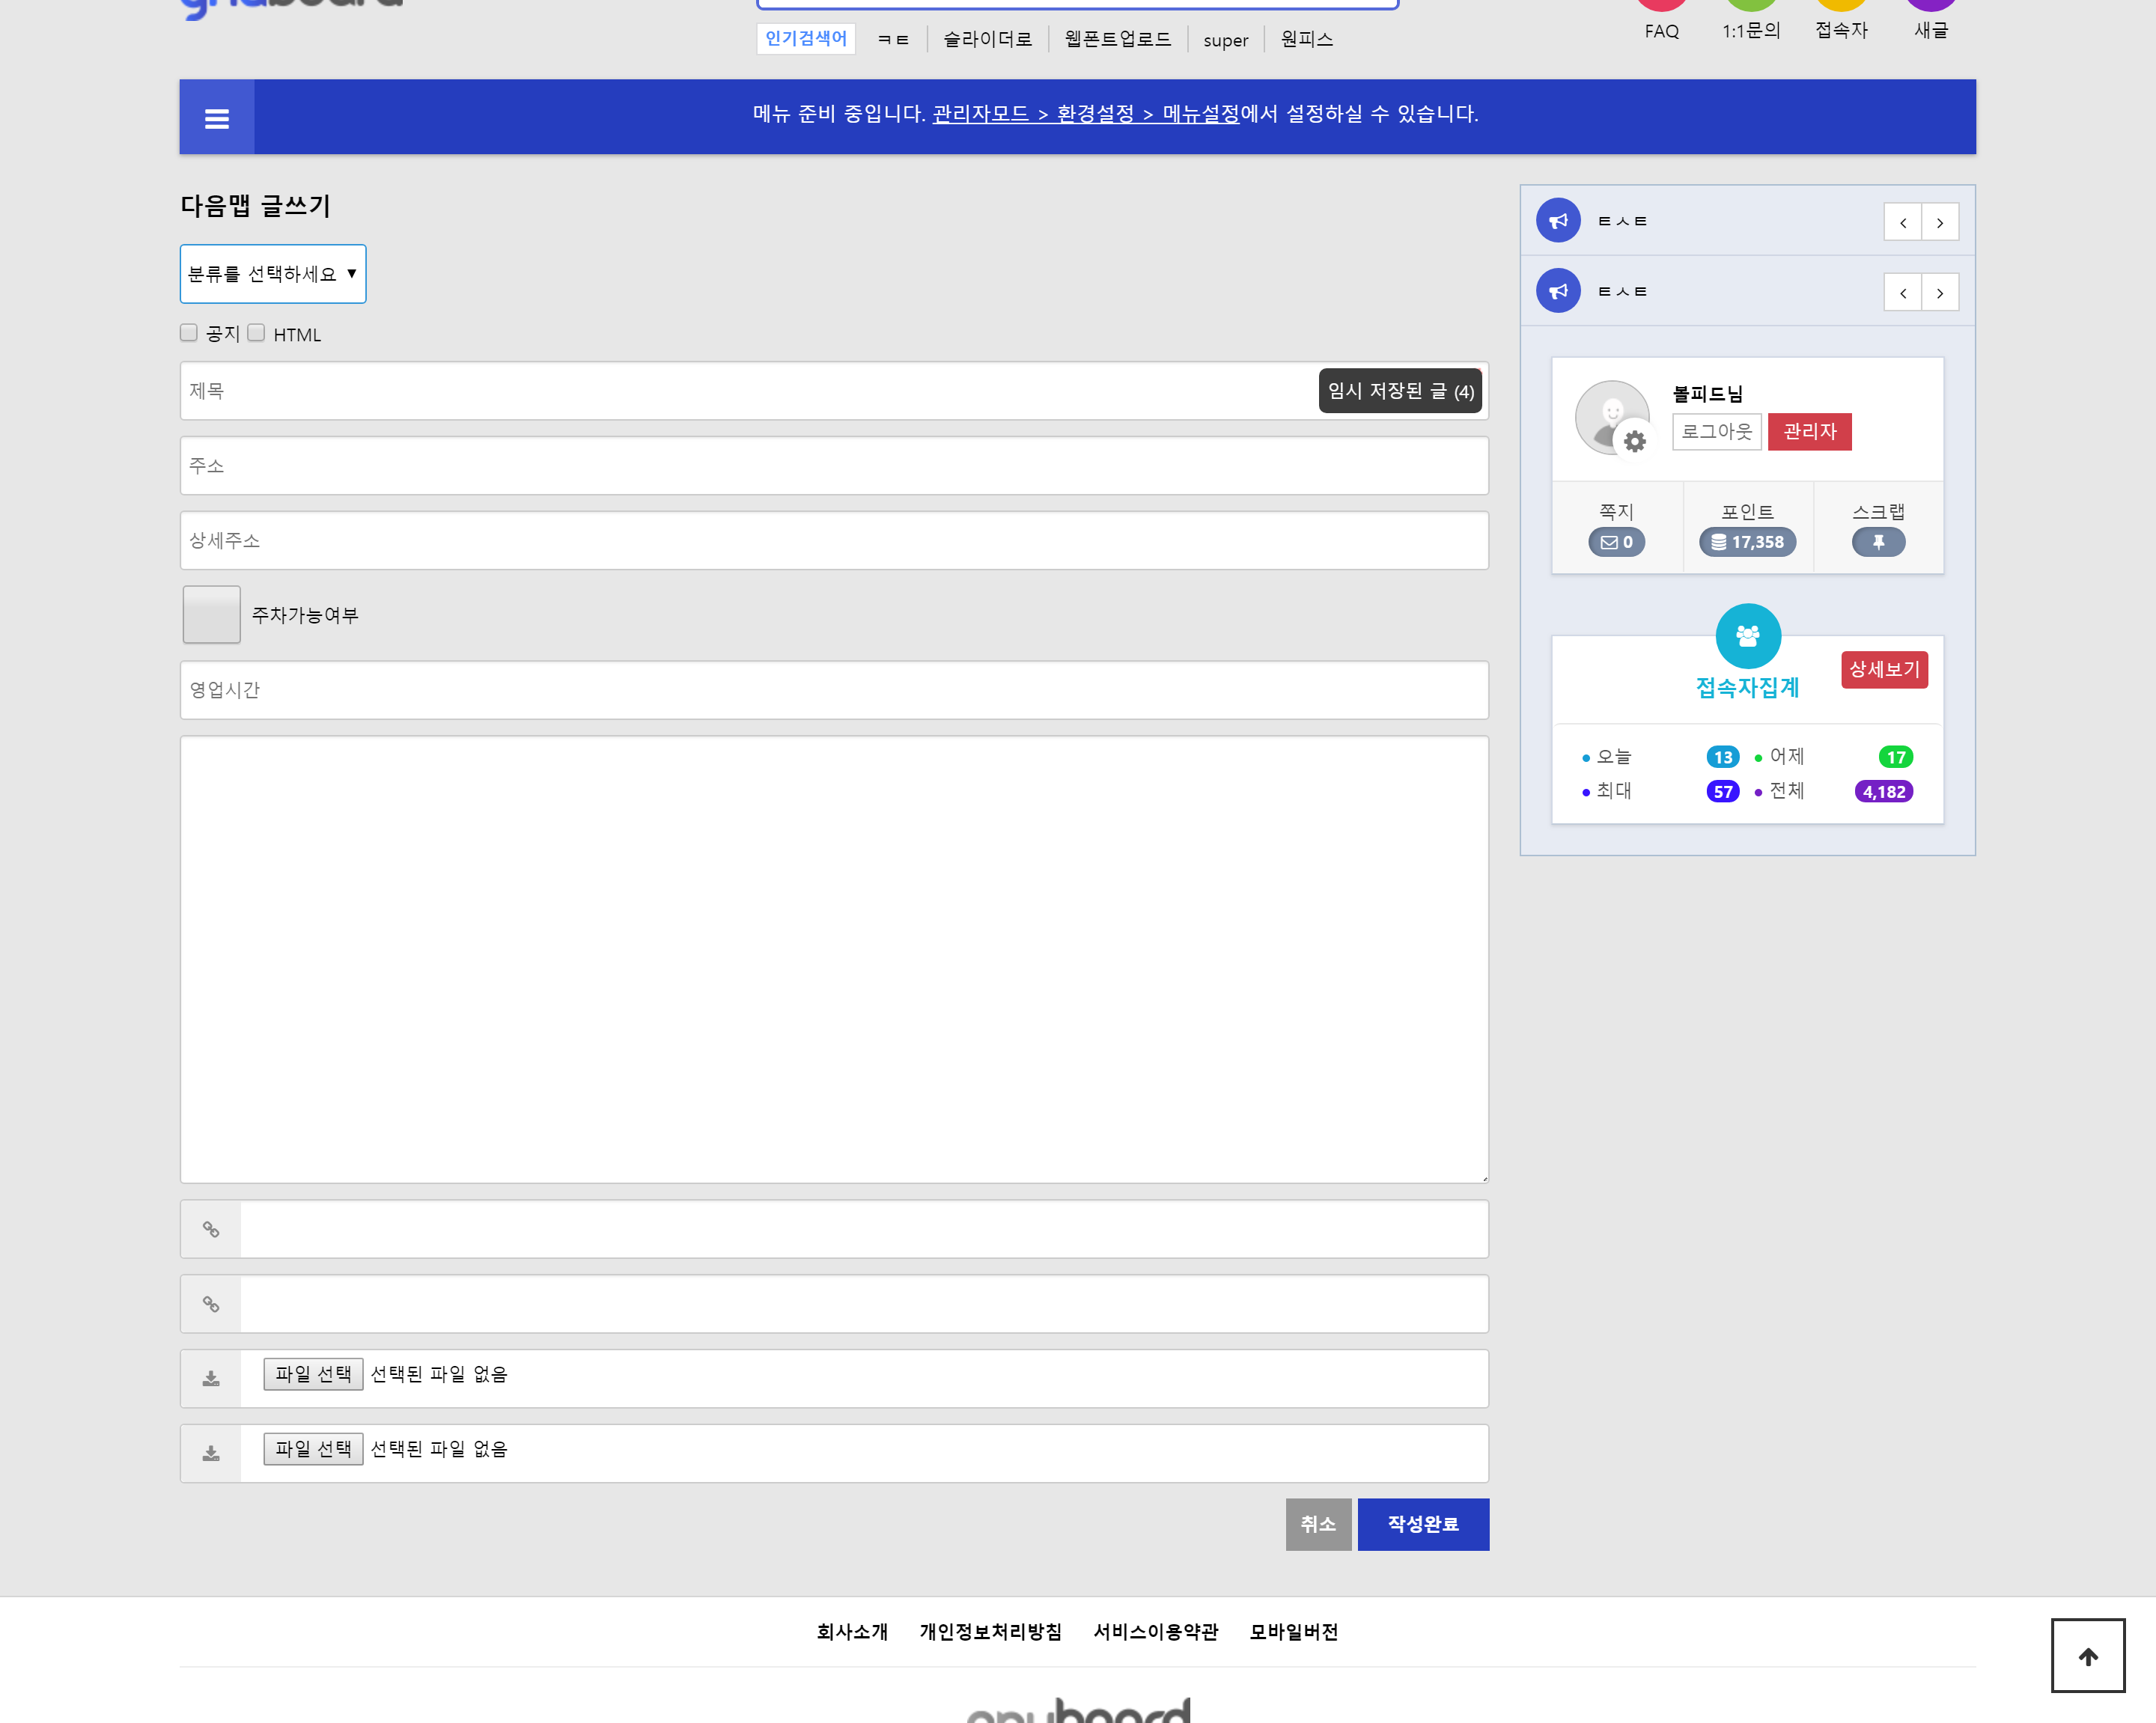Click previous chevron on second notice row
This screenshot has width=2156, height=1723.
(x=1902, y=293)
